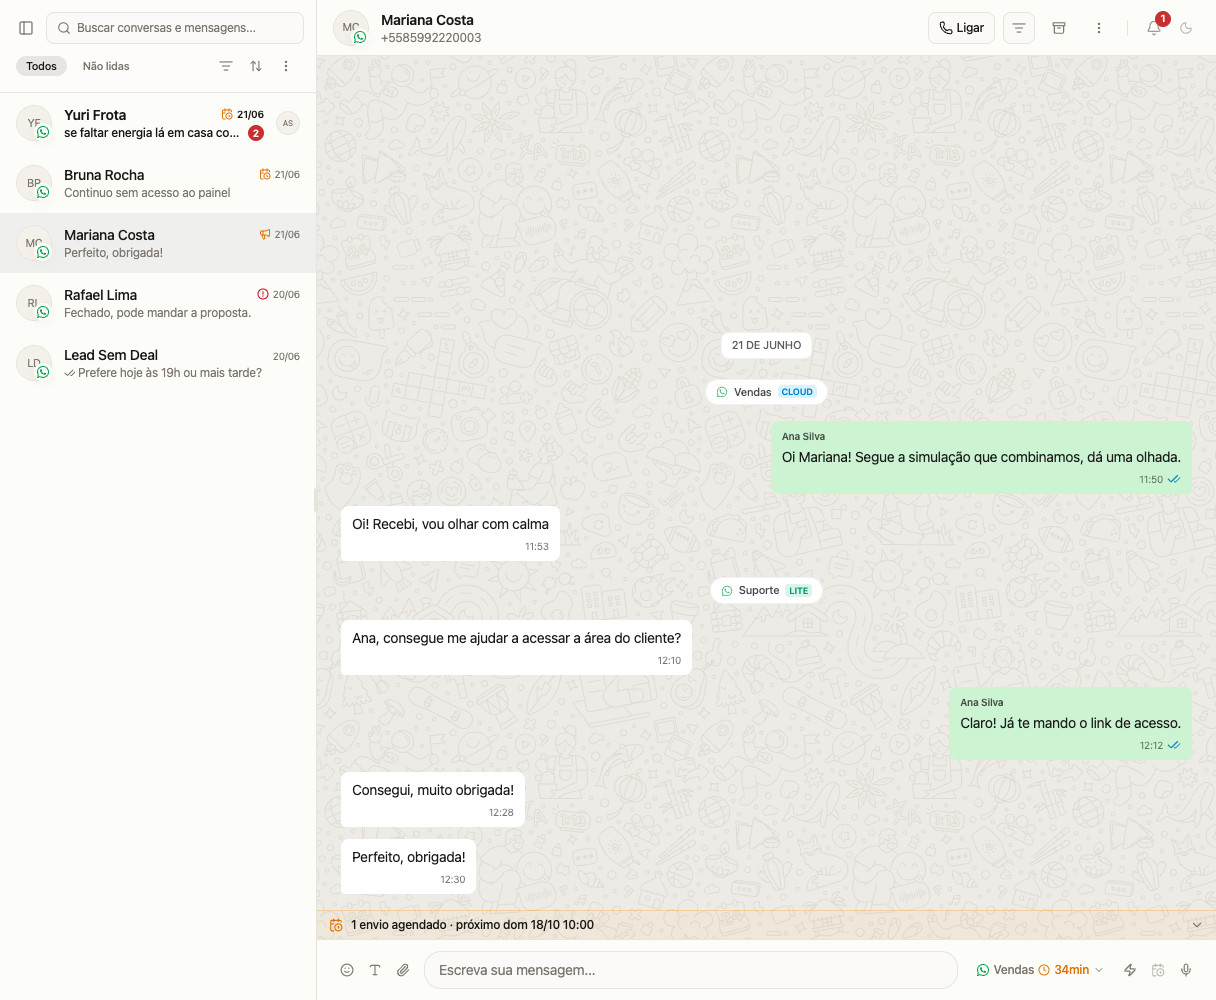Viewport: 1216px width, 1000px height.
Task: Focus the conversation search field
Action: (x=175, y=28)
